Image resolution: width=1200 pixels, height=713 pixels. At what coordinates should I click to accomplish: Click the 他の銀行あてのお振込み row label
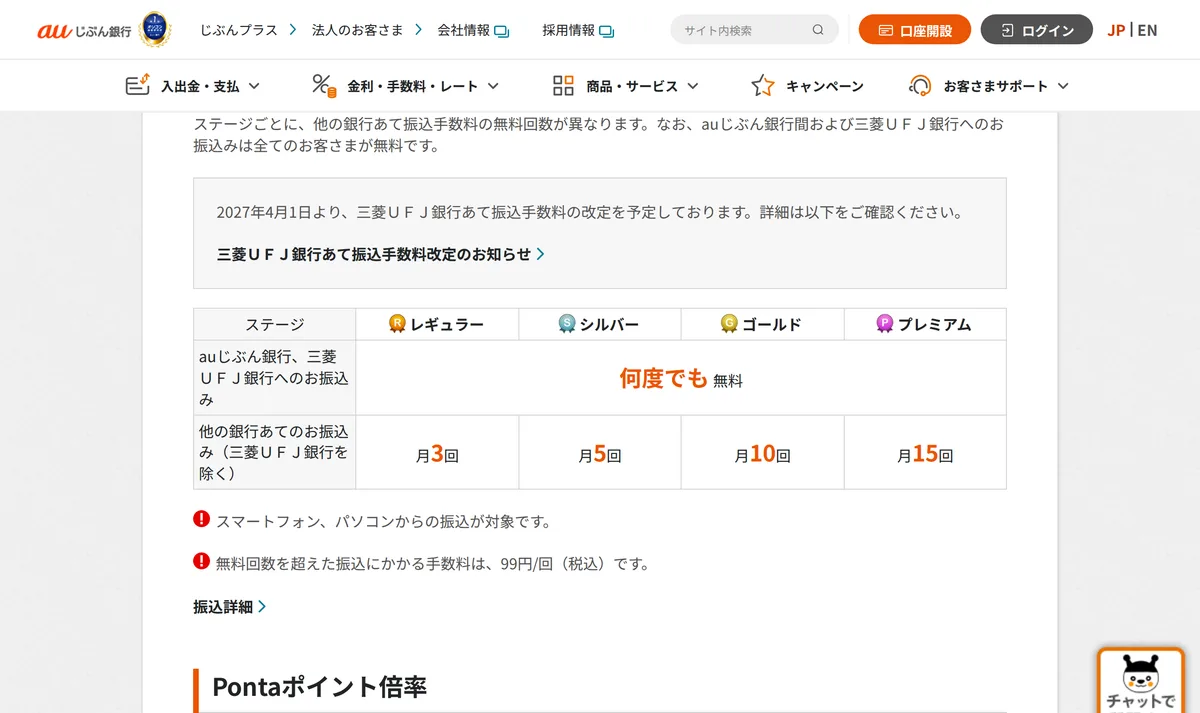point(275,453)
